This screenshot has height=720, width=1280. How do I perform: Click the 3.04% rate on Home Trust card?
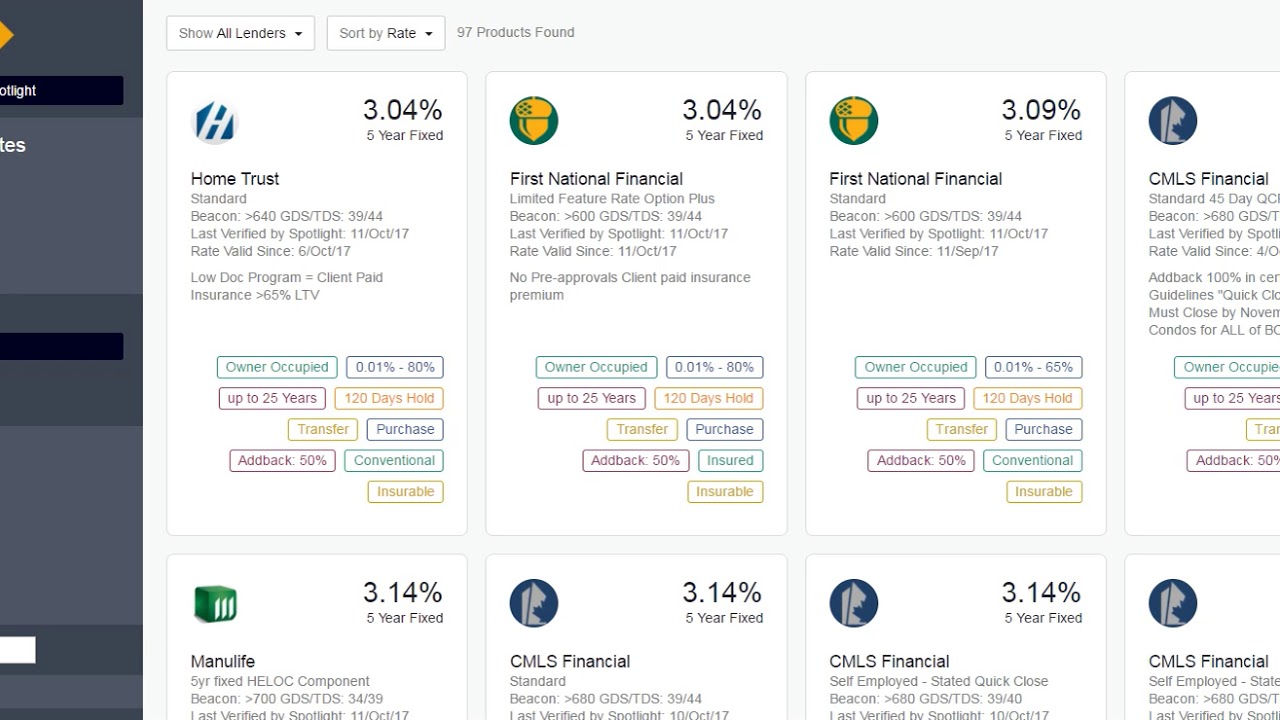pyautogui.click(x=402, y=110)
